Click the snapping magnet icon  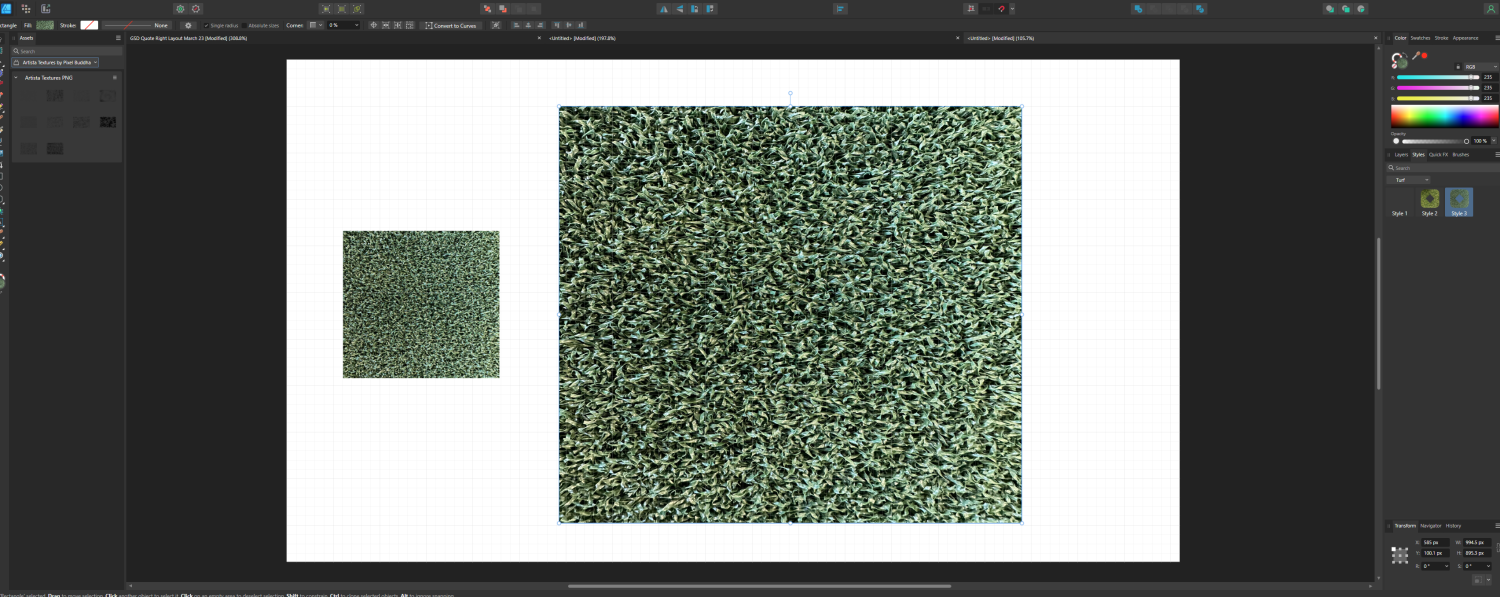click(1001, 8)
